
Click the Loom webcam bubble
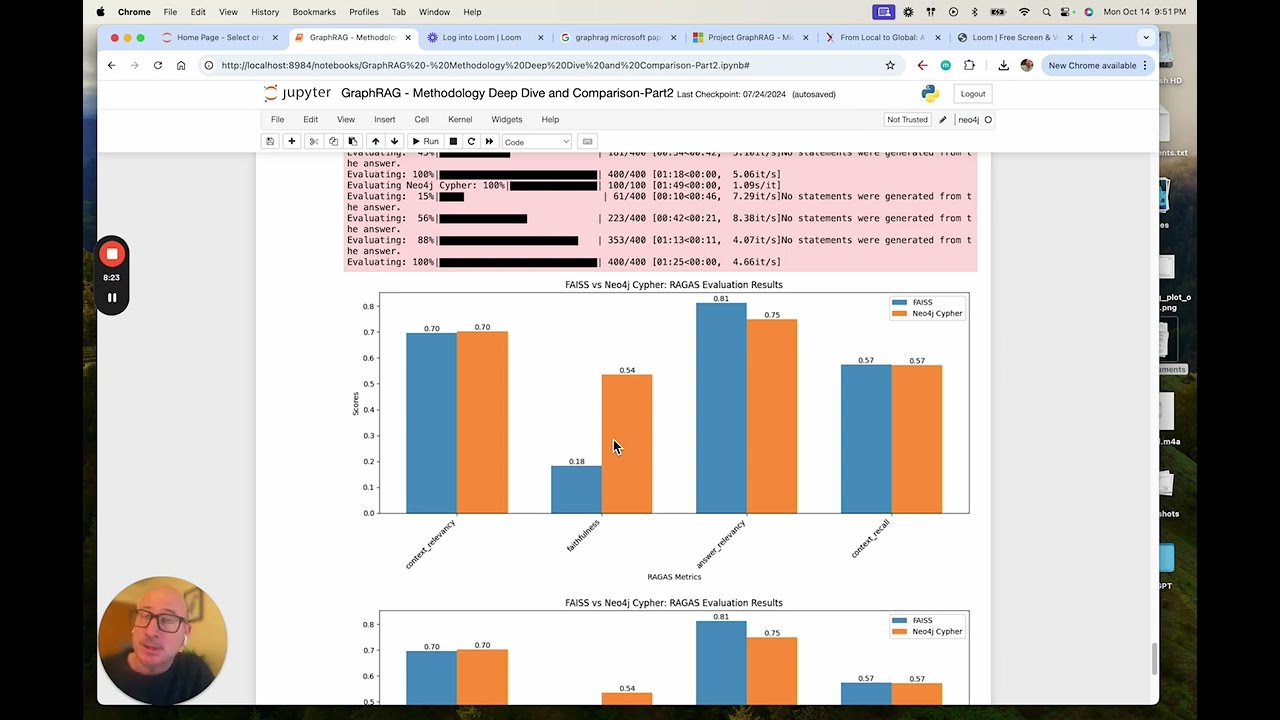point(162,640)
